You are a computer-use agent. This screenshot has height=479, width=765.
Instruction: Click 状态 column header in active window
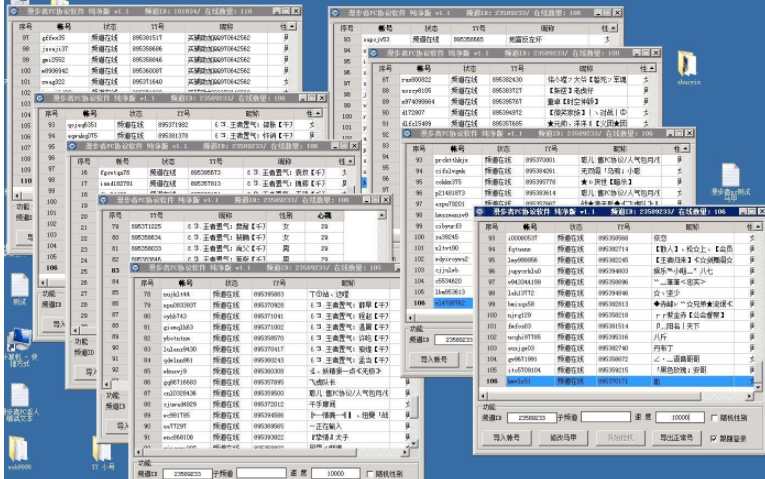(575, 227)
